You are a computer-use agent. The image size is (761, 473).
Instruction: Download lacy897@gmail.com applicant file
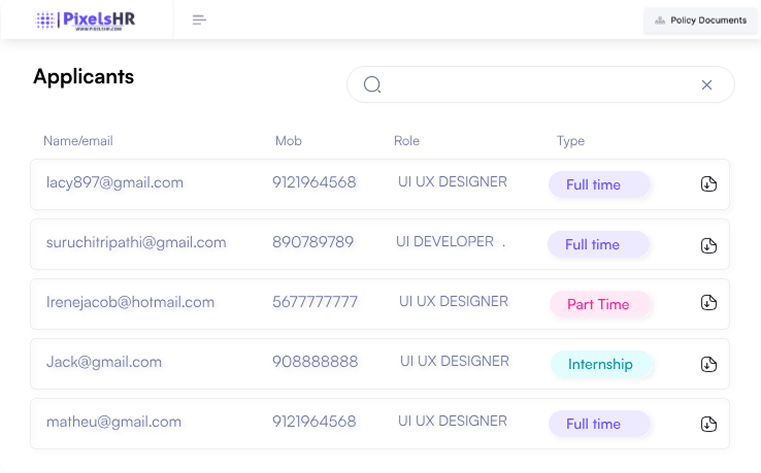pyautogui.click(x=708, y=184)
